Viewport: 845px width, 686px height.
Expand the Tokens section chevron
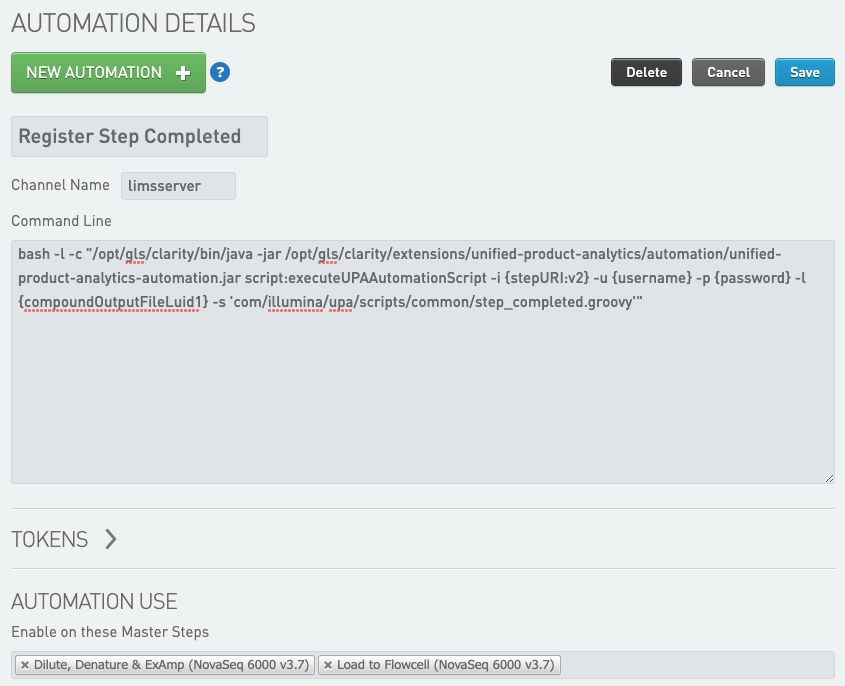[x=110, y=539]
